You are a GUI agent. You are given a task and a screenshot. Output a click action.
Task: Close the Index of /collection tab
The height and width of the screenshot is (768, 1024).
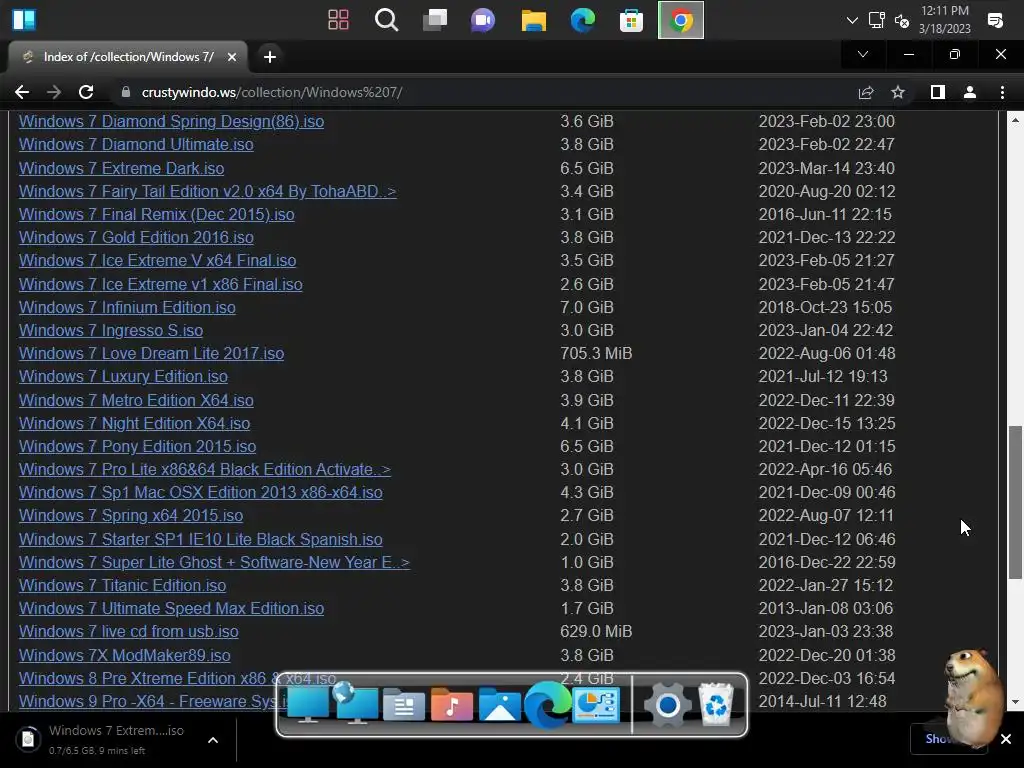click(x=232, y=57)
